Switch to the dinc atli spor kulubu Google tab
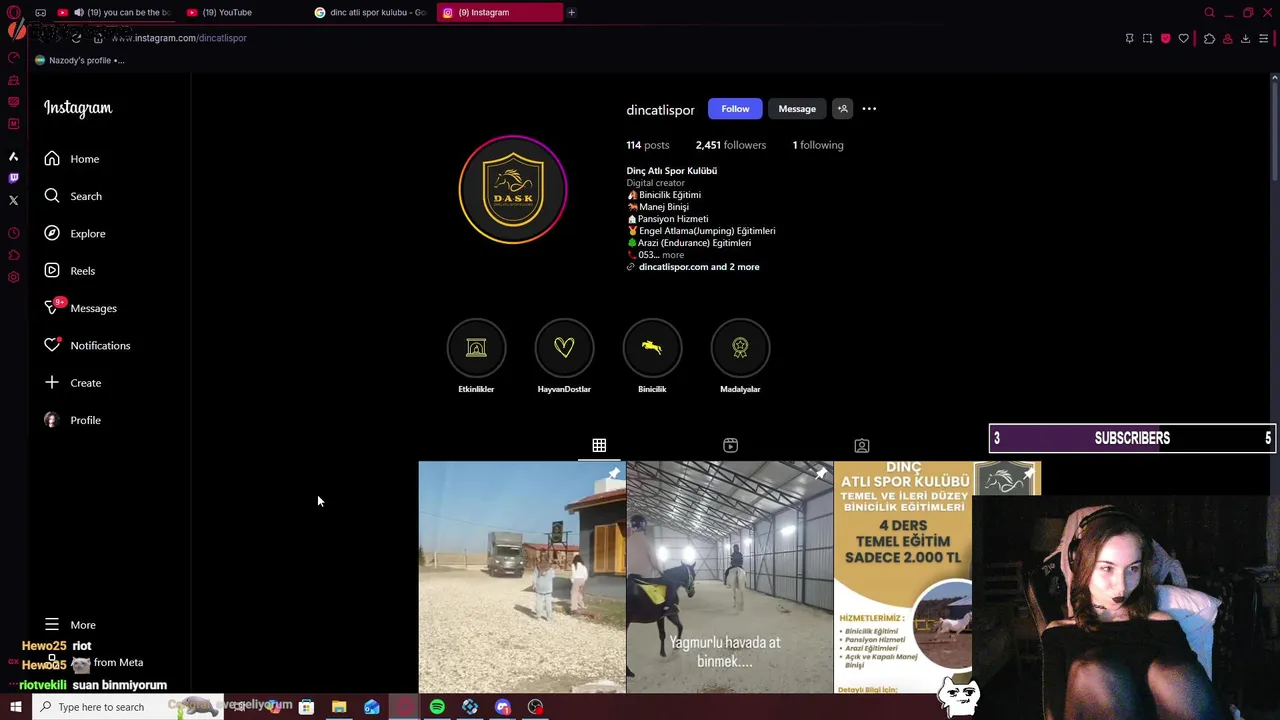The height and width of the screenshot is (720, 1280). pyautogui.click(x=370, y=12)
